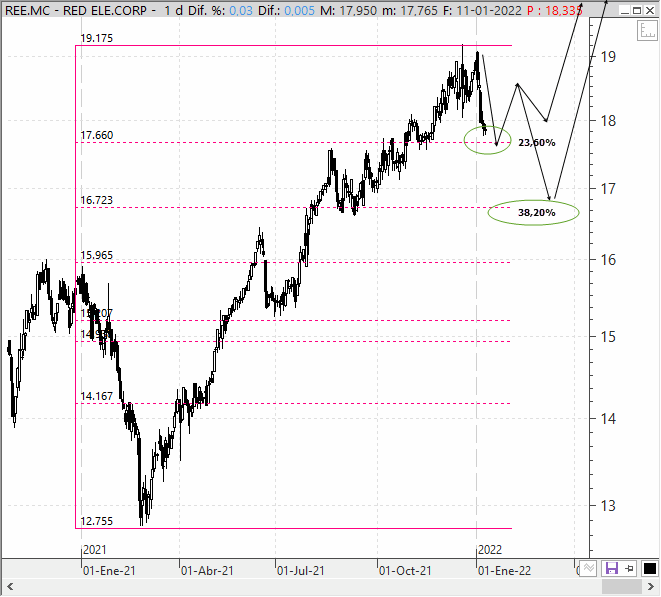This screenshot has width=661, height=597.
Task: Select the 15.965 Fibonacci level label
Action: click(x=97, y=255)
